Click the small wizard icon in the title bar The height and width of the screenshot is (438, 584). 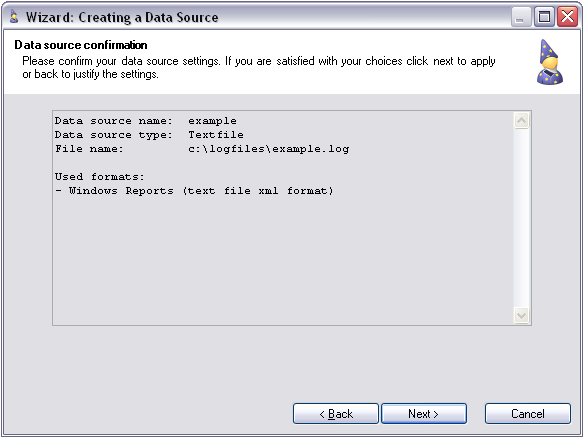coord(14,17)
